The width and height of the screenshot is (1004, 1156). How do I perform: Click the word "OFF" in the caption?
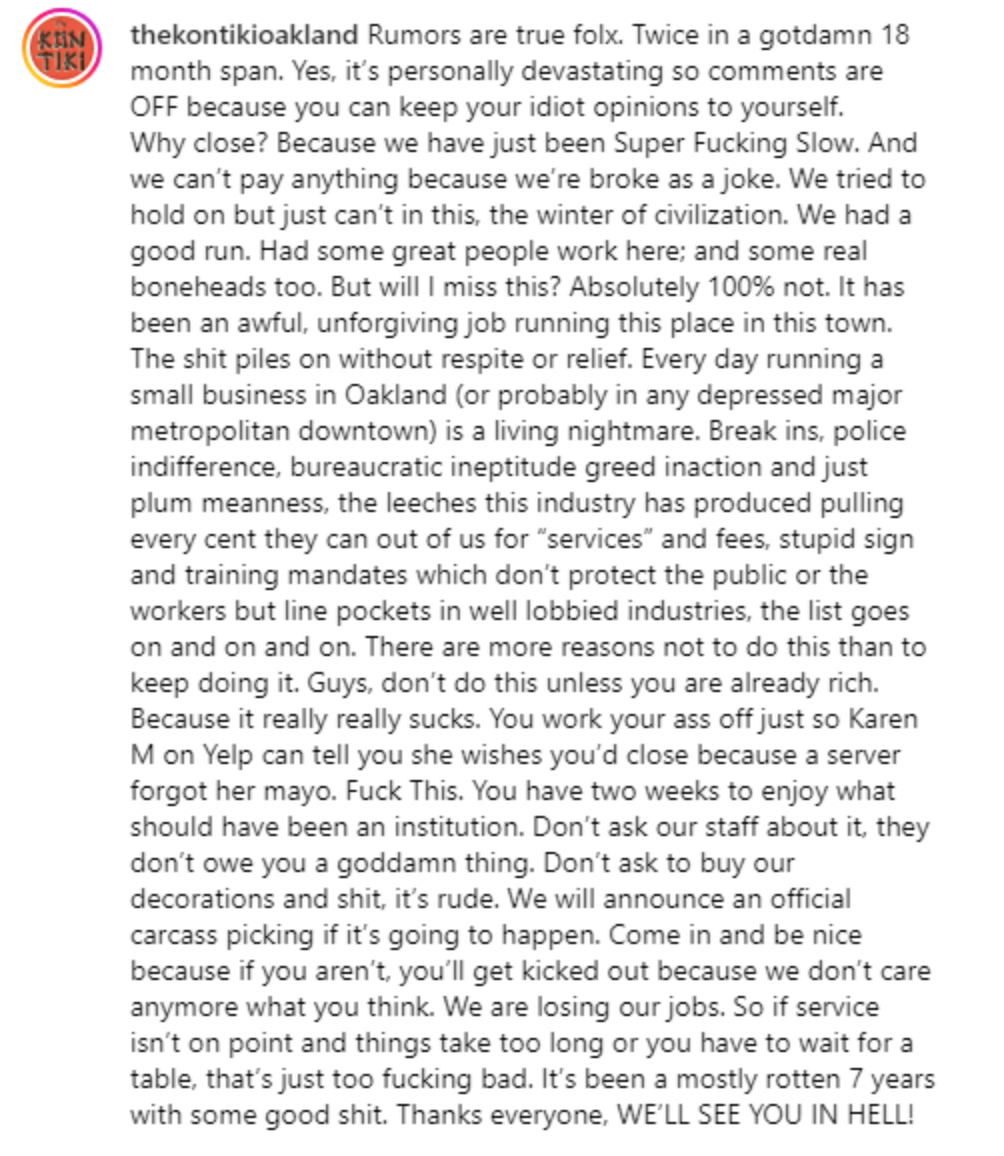[x=154, y=107]
